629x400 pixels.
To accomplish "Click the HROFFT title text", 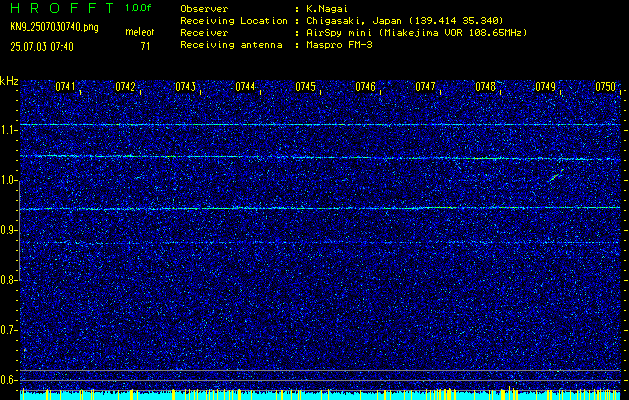I will [x=63, y=8].
